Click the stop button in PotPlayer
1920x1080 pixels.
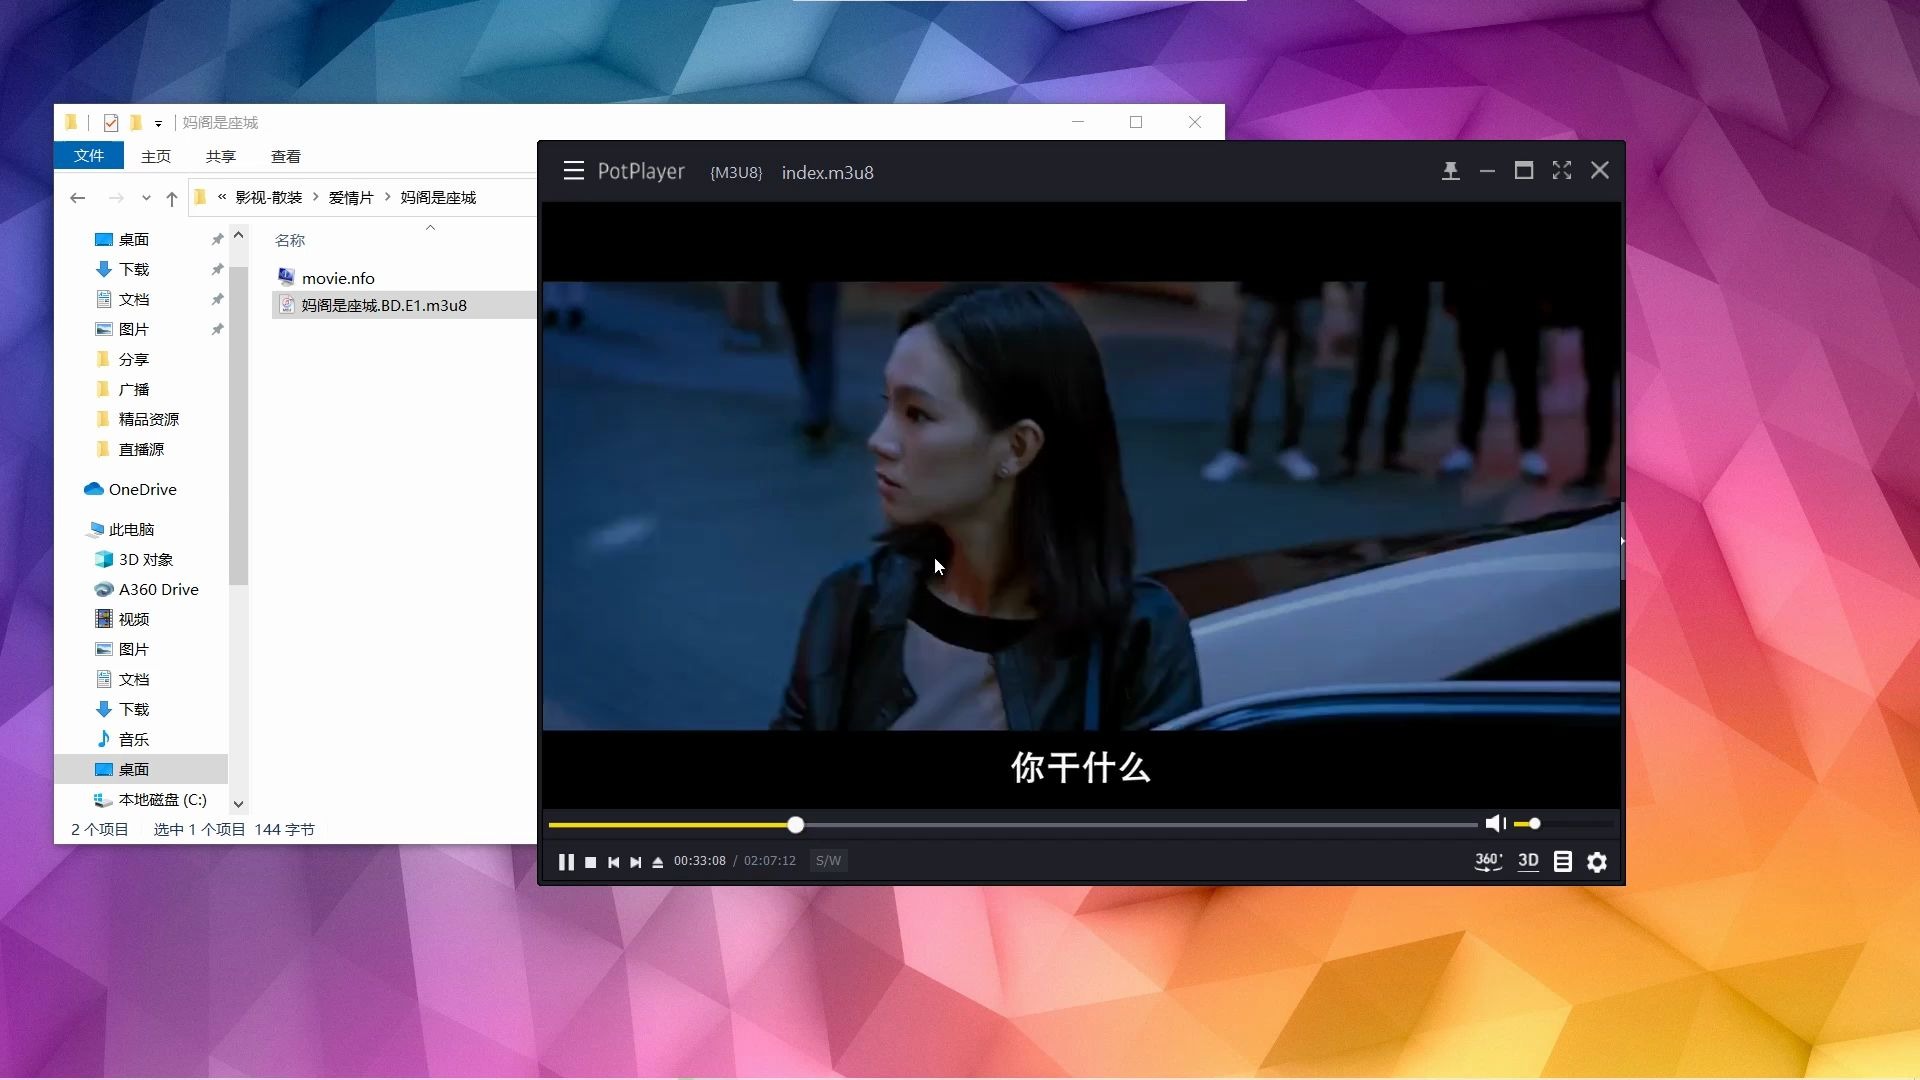pos(589,861)
